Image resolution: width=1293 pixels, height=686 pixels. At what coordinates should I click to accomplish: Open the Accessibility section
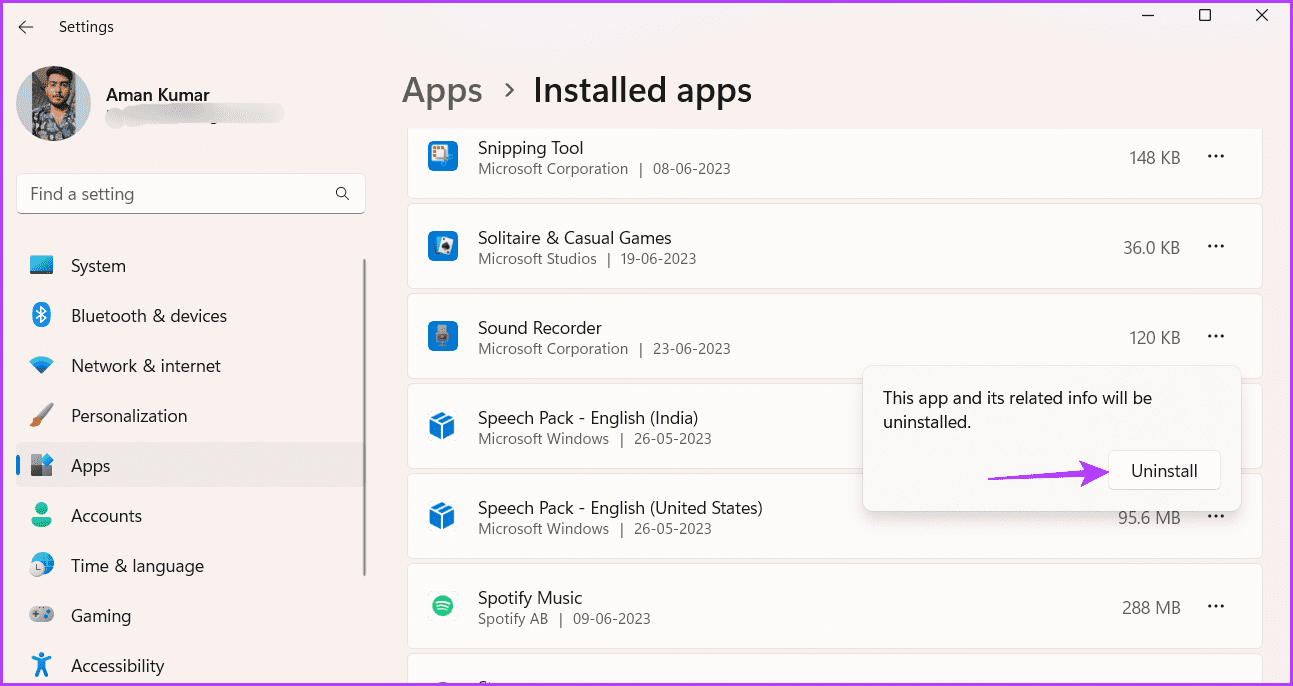tap(190, 665)
